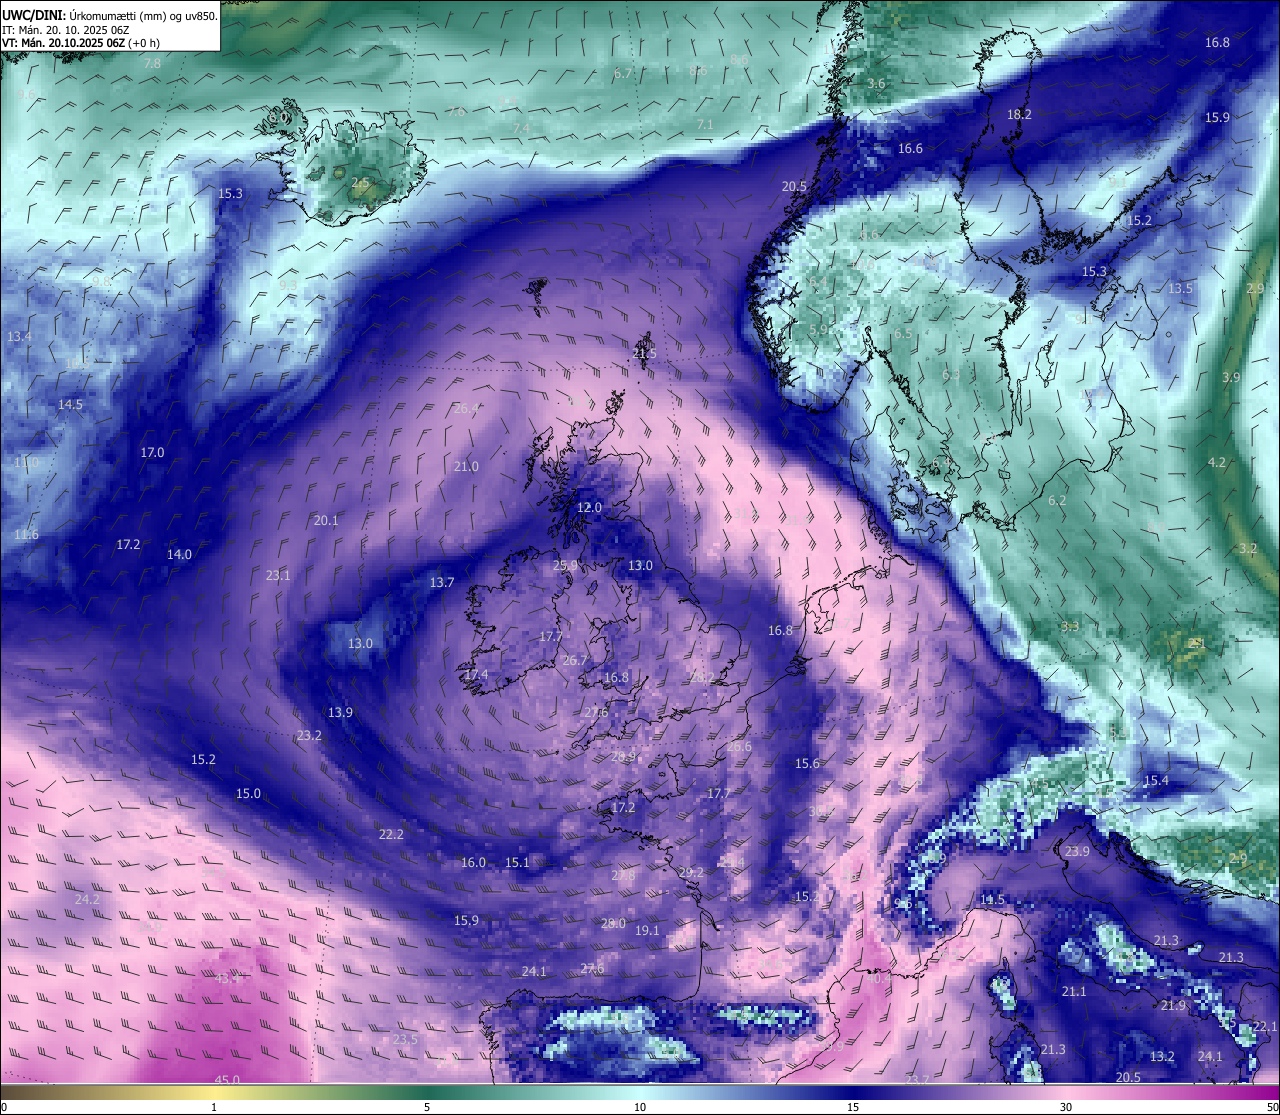Click the 1 label on the color scale

point(214,1107)
